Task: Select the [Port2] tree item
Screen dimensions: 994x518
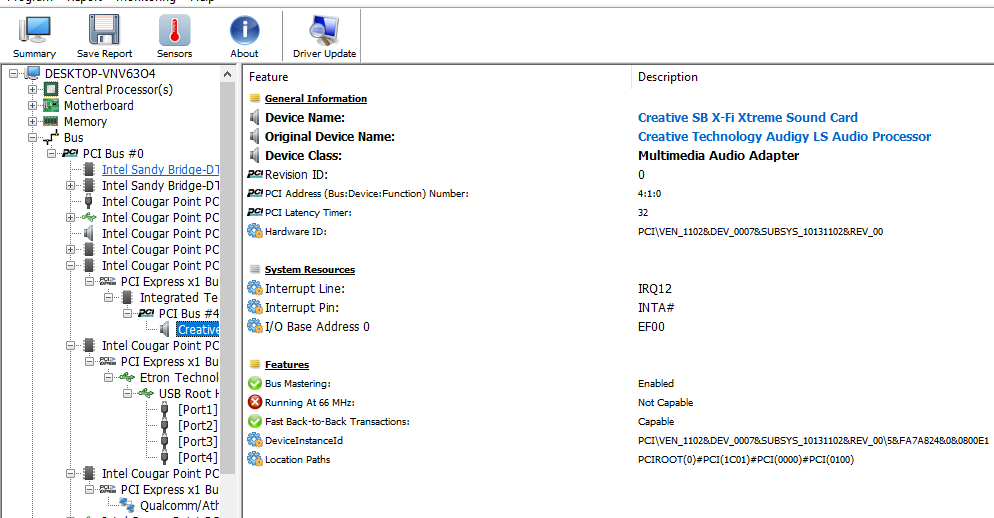Action: click(197, 425)
